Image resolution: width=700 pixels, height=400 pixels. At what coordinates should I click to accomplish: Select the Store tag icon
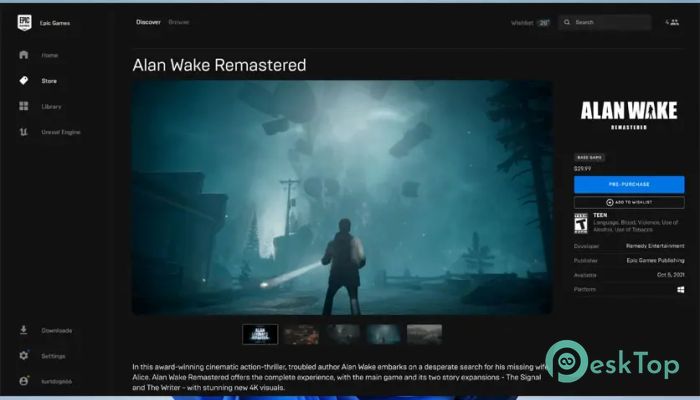tap(24, 80)
